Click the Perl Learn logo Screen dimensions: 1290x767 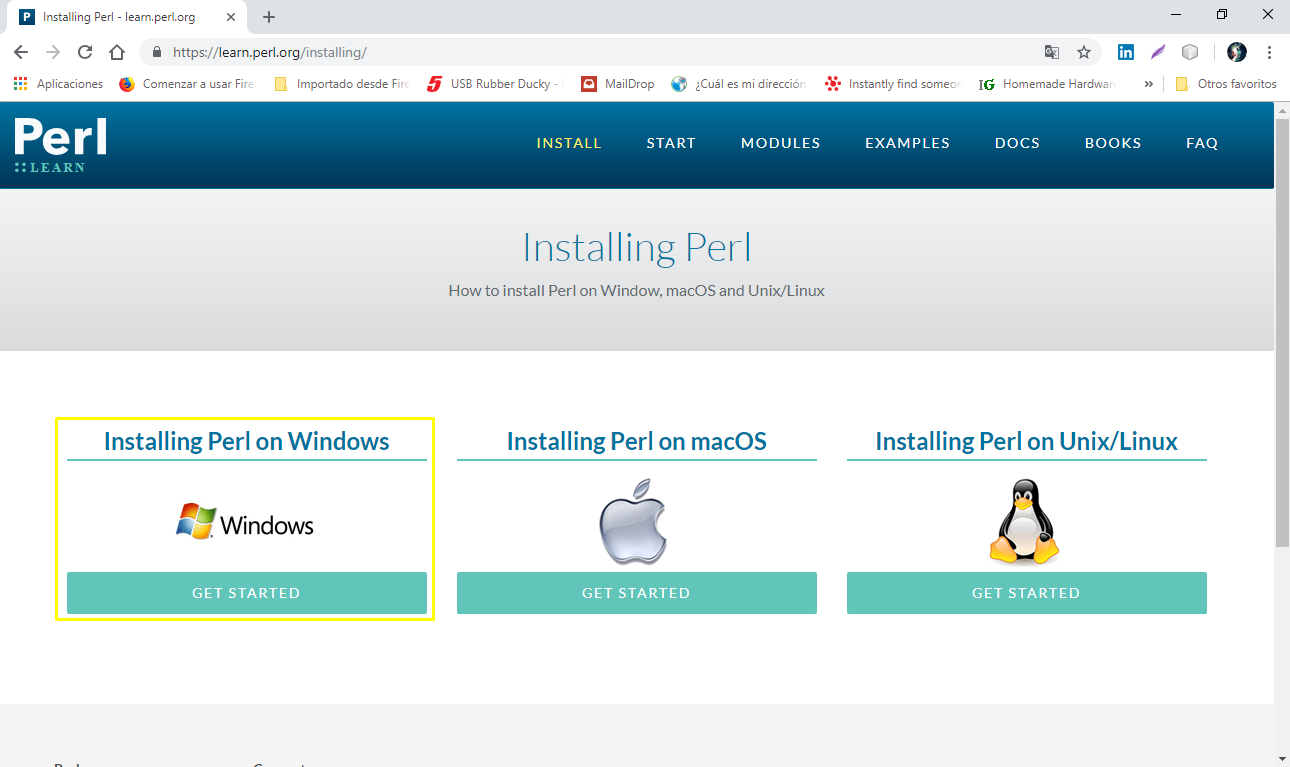[x=60, y=145]
